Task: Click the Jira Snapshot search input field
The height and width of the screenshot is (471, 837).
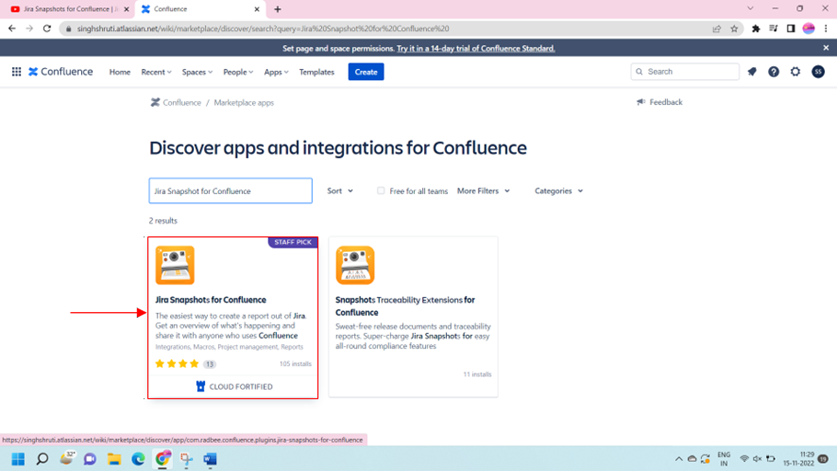Action: 230,191
